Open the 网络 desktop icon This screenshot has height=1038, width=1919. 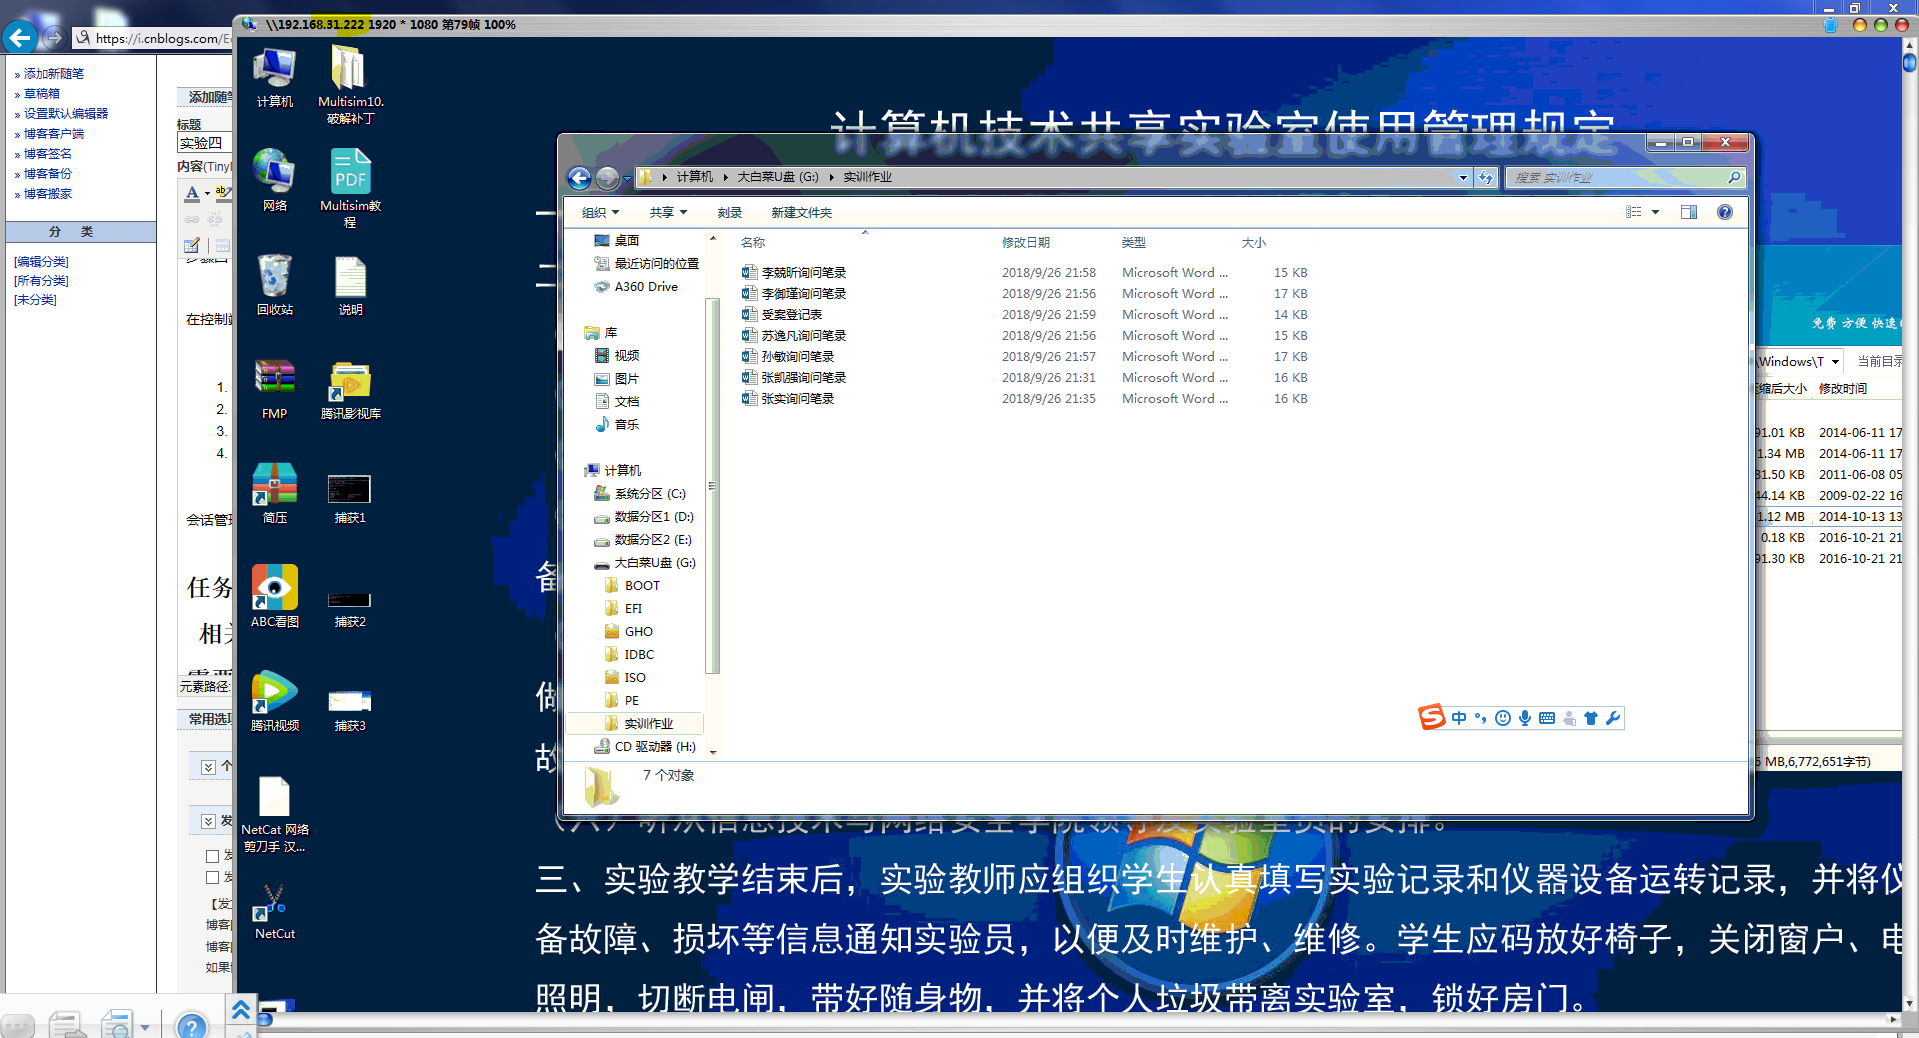click(274, 180)
